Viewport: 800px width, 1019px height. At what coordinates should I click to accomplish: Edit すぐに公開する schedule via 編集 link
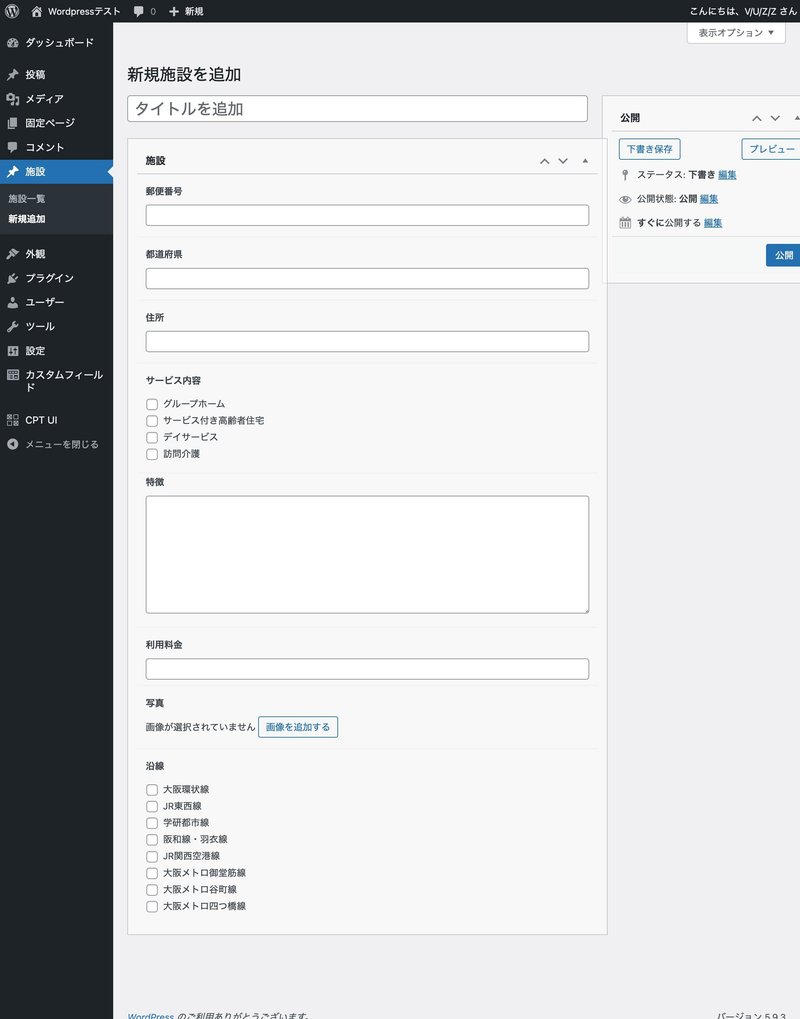point(713,223)
